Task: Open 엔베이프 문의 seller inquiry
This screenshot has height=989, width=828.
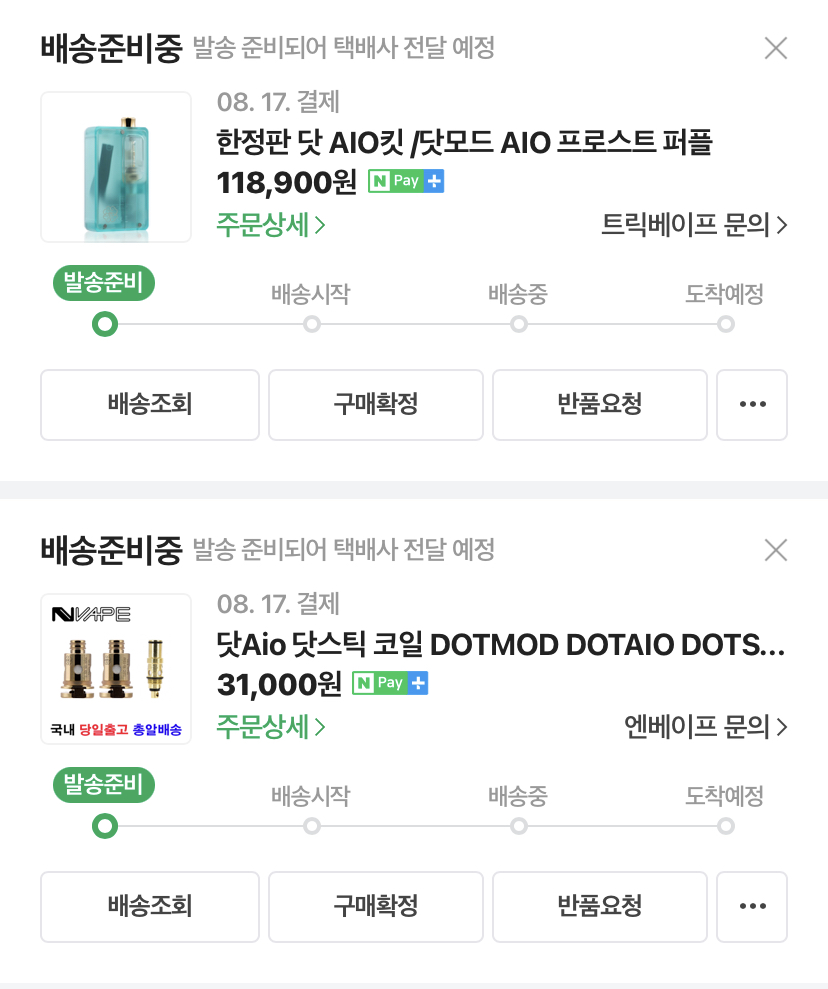Action: (706, 727)
